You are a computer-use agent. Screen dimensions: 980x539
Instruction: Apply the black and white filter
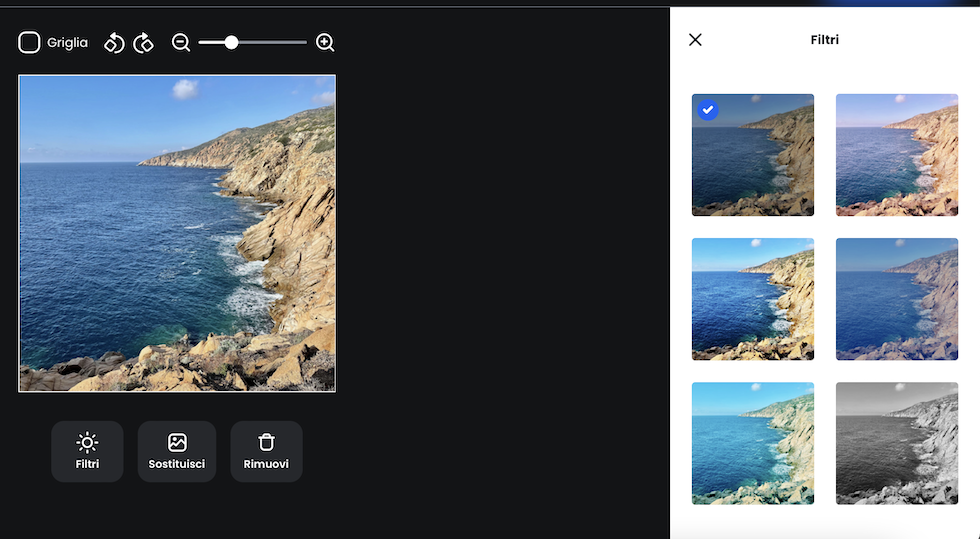click(x=896, y=443)
